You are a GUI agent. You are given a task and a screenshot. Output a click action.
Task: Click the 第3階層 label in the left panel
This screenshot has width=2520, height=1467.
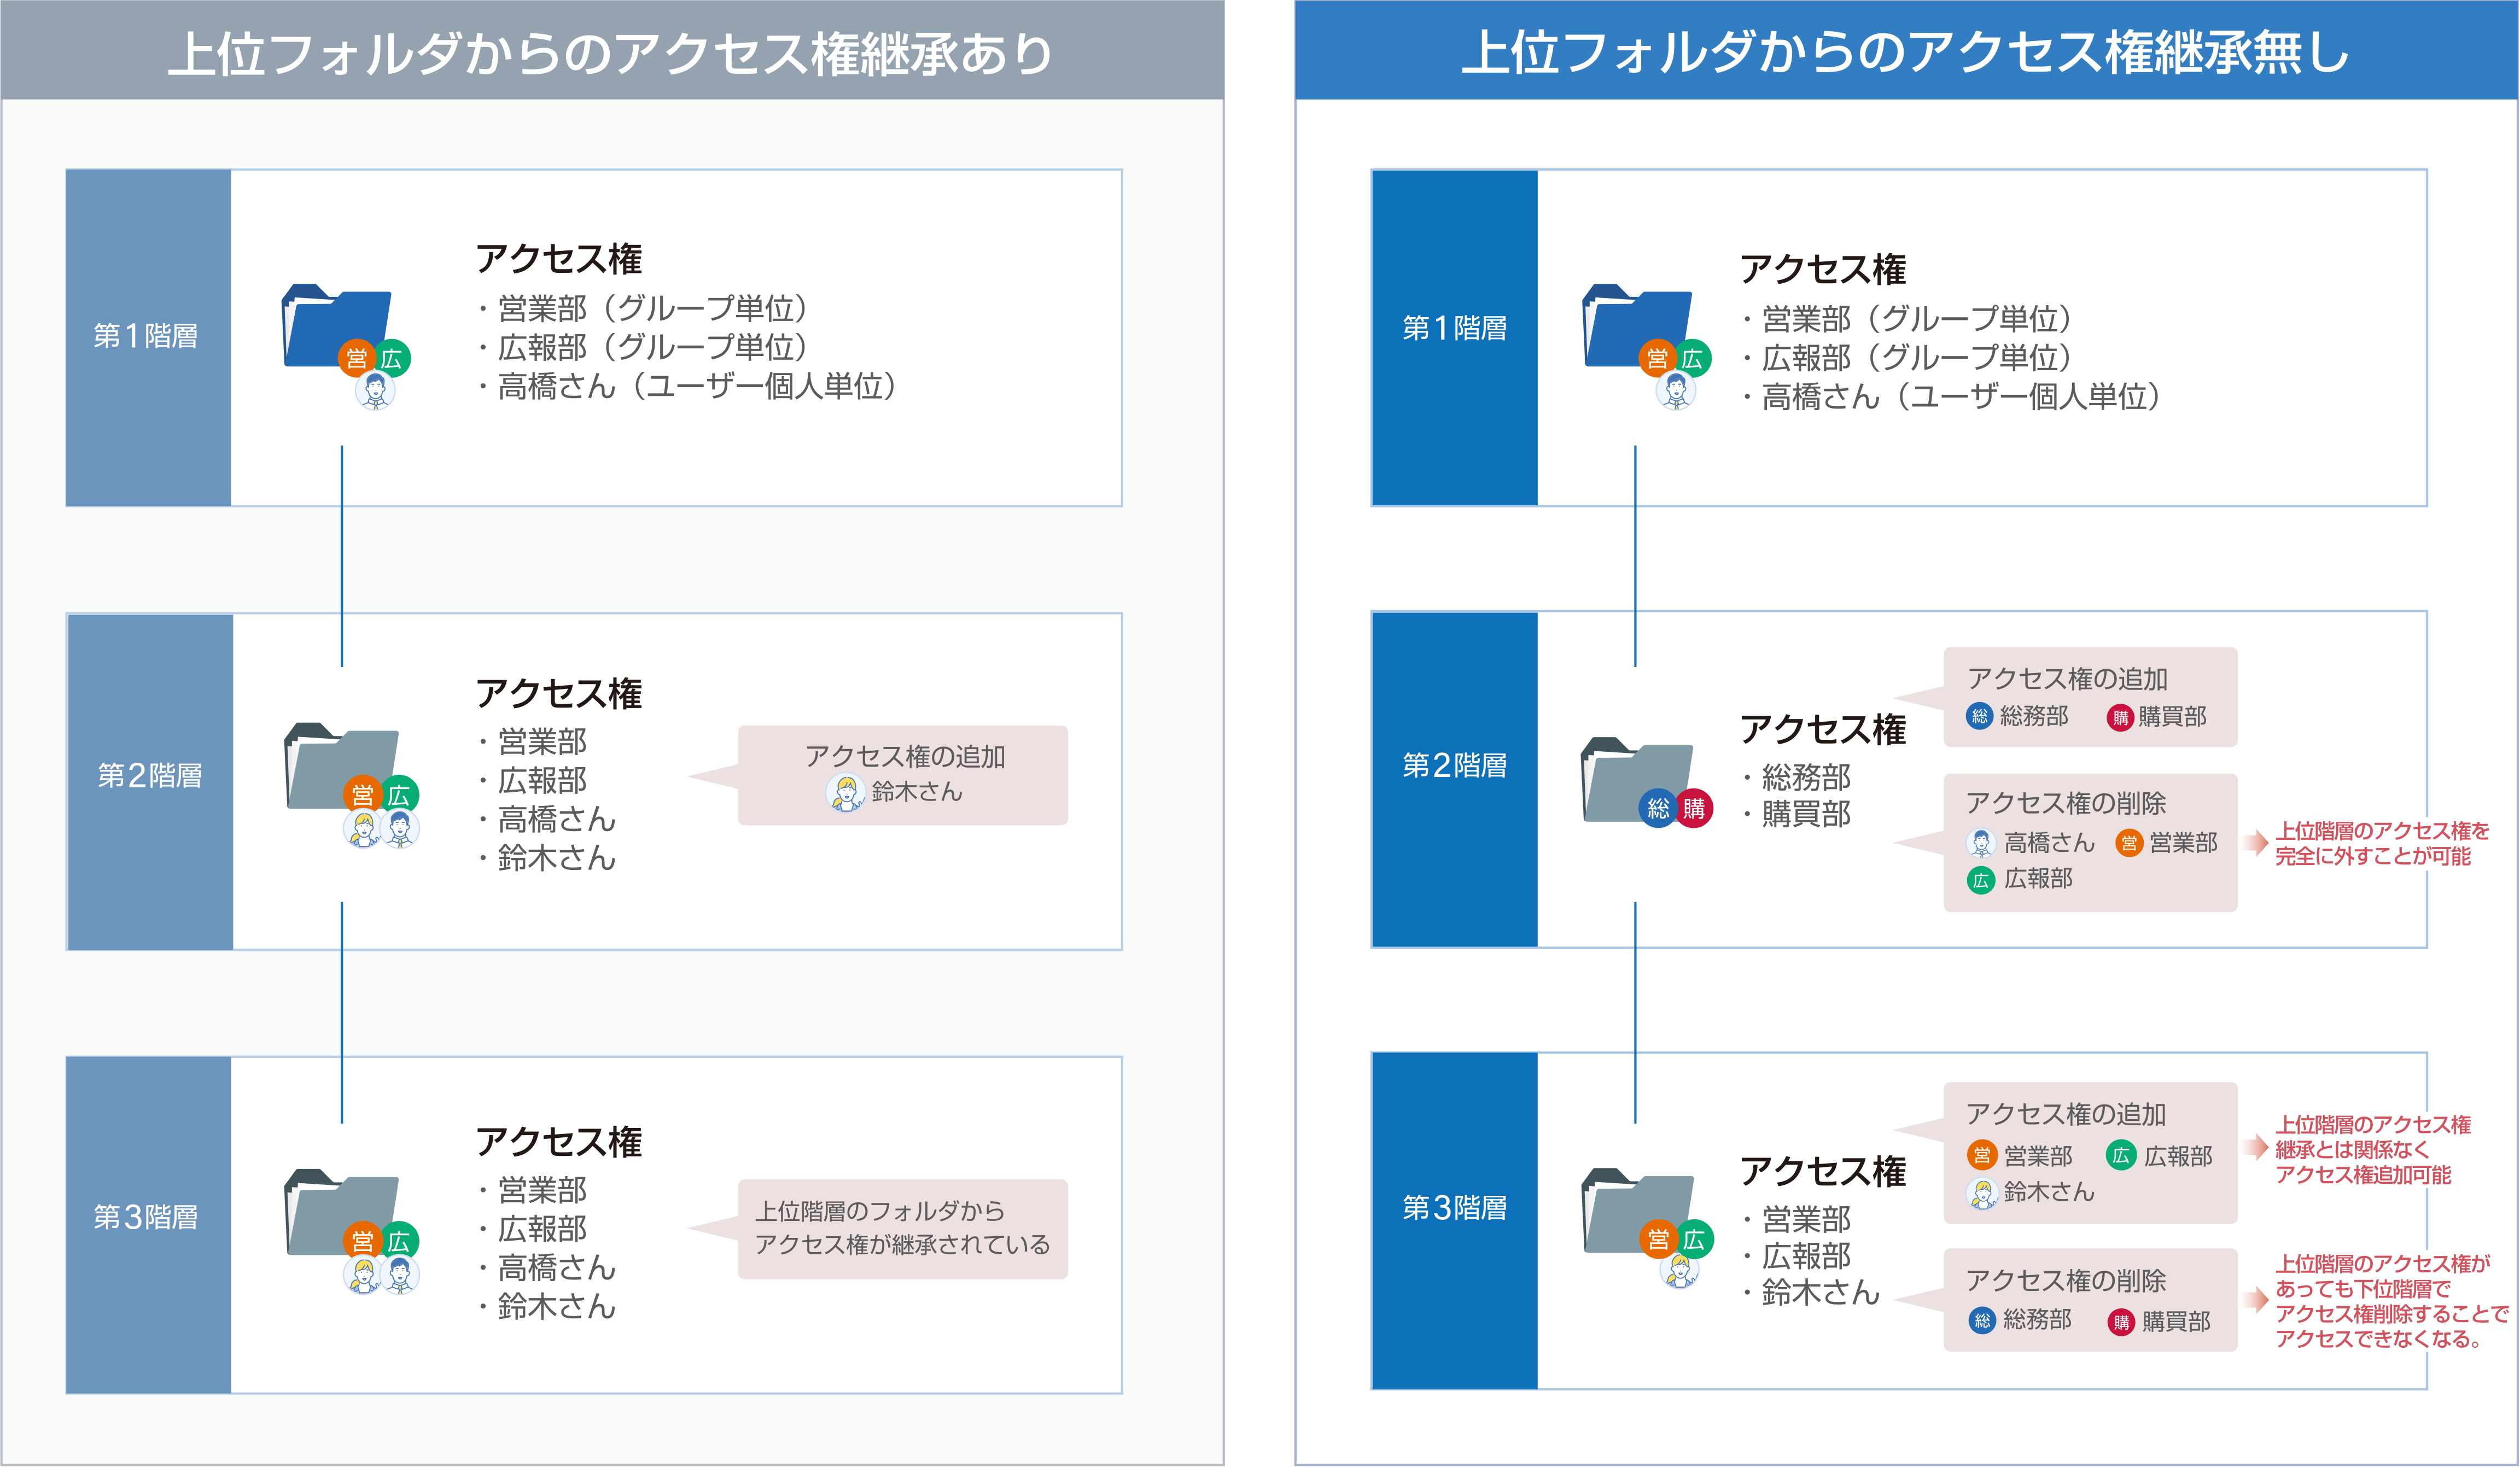[x=146, y=1217]
